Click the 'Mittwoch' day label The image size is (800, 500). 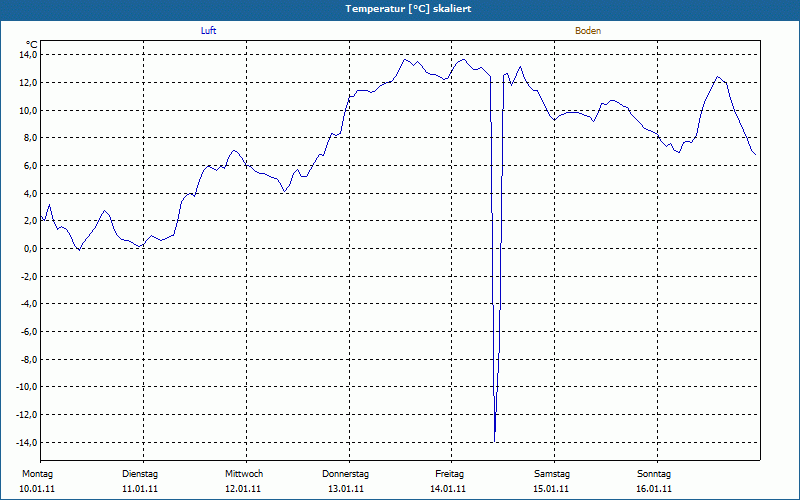(x=244, y=474)
